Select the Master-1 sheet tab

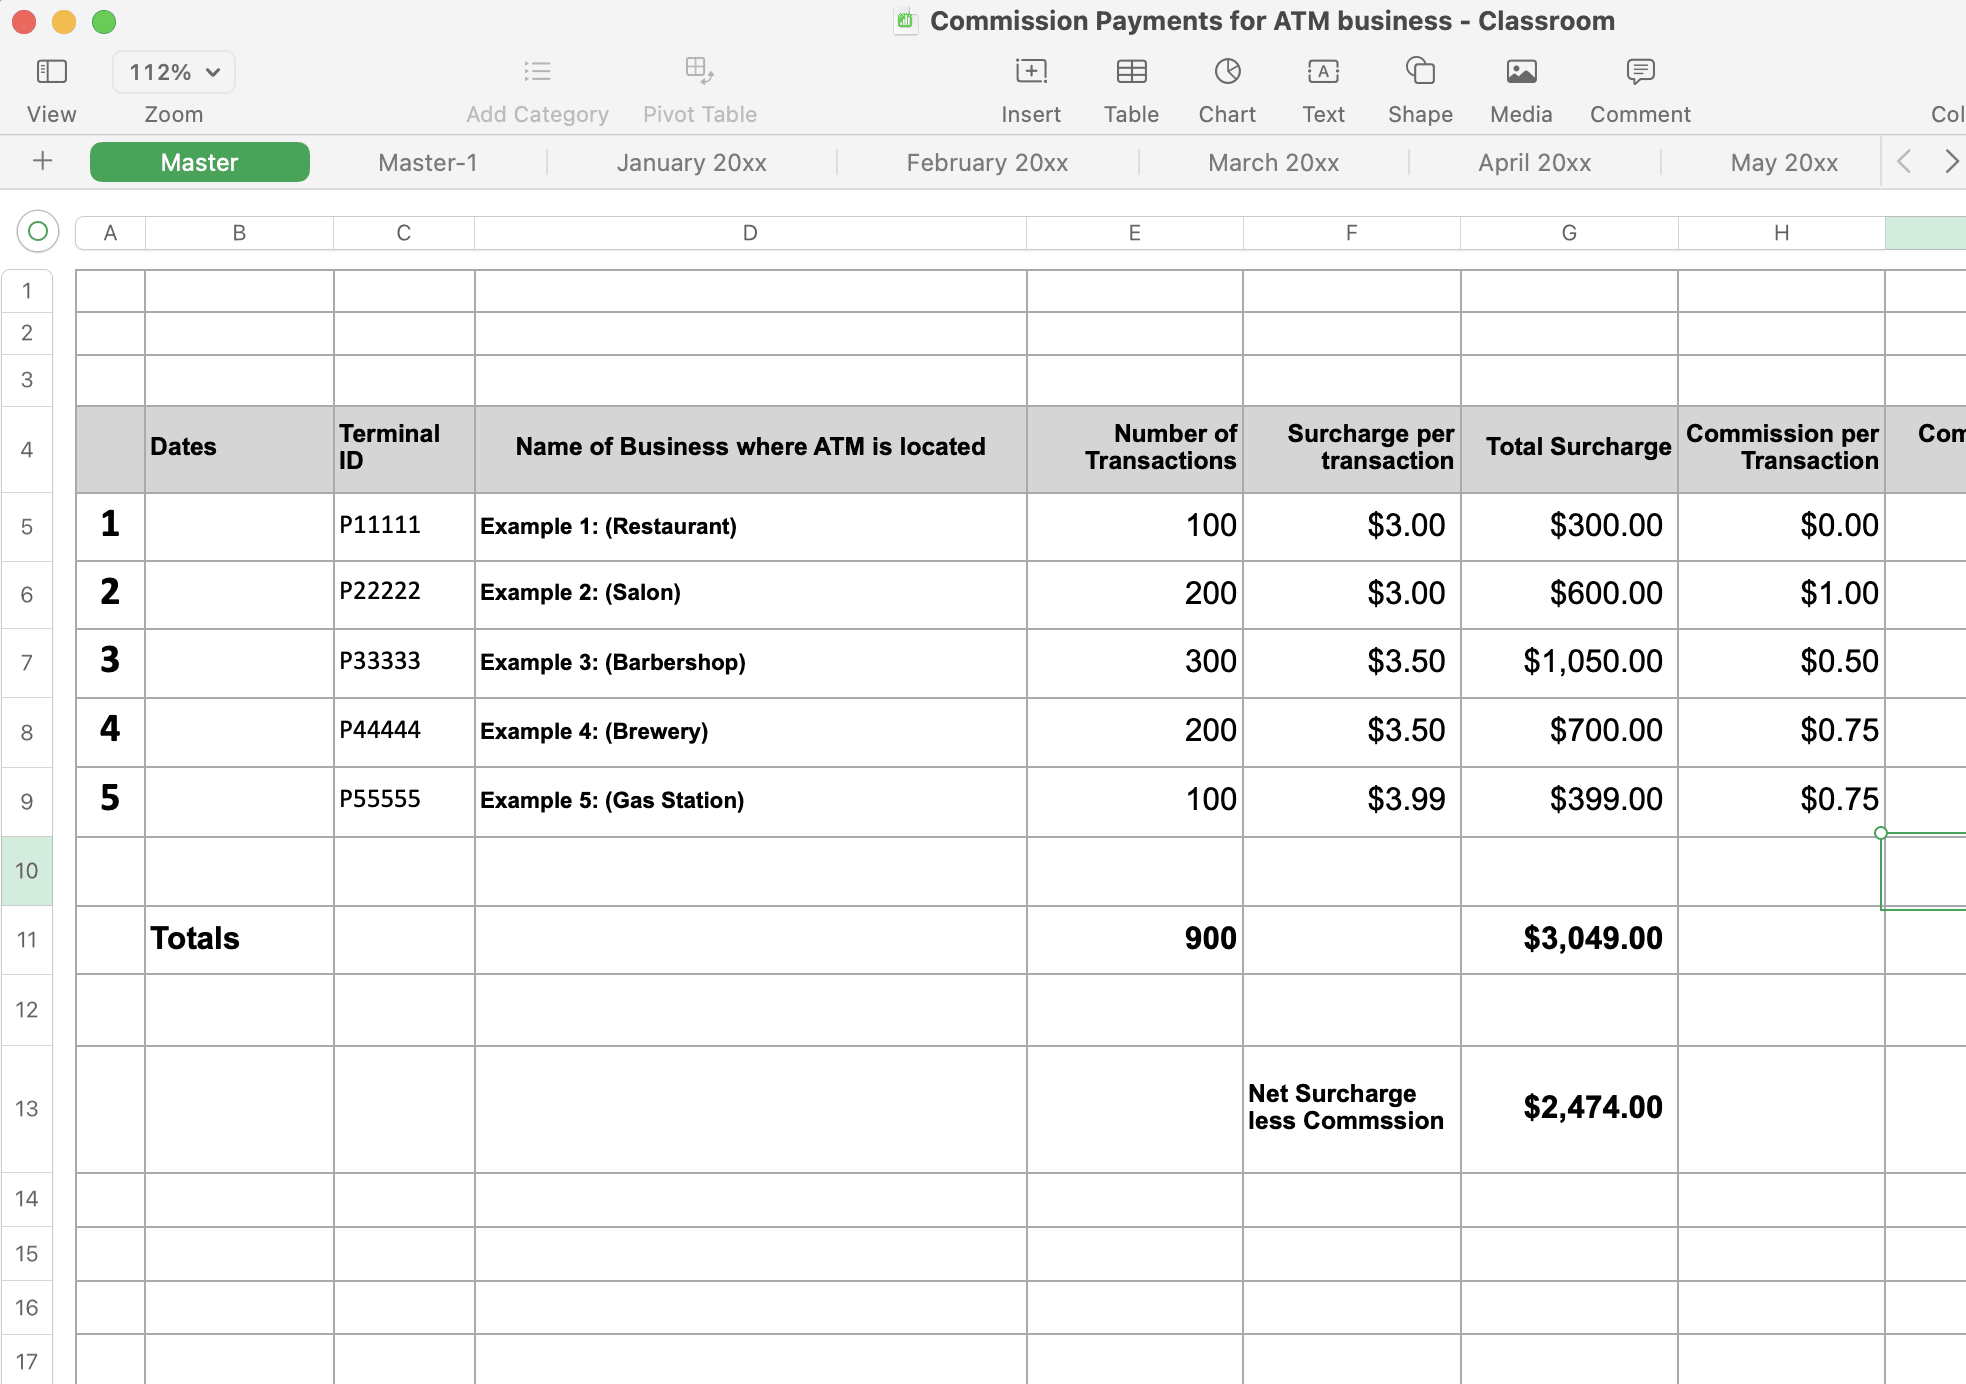428,162
